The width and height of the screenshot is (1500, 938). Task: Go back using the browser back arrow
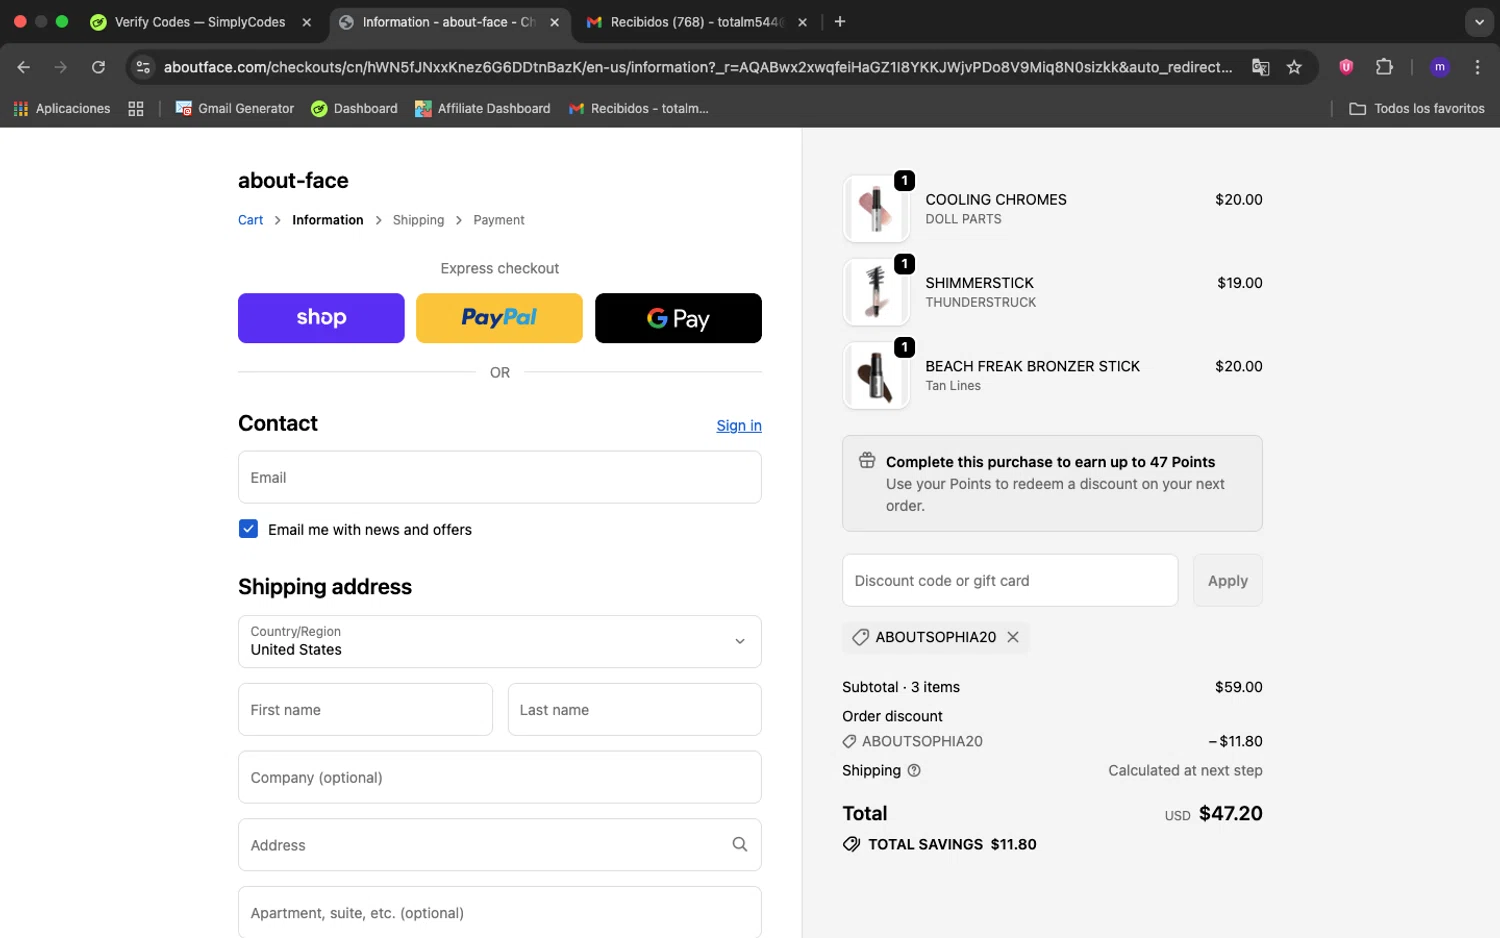pyautogui.click(x=24, y=67)
